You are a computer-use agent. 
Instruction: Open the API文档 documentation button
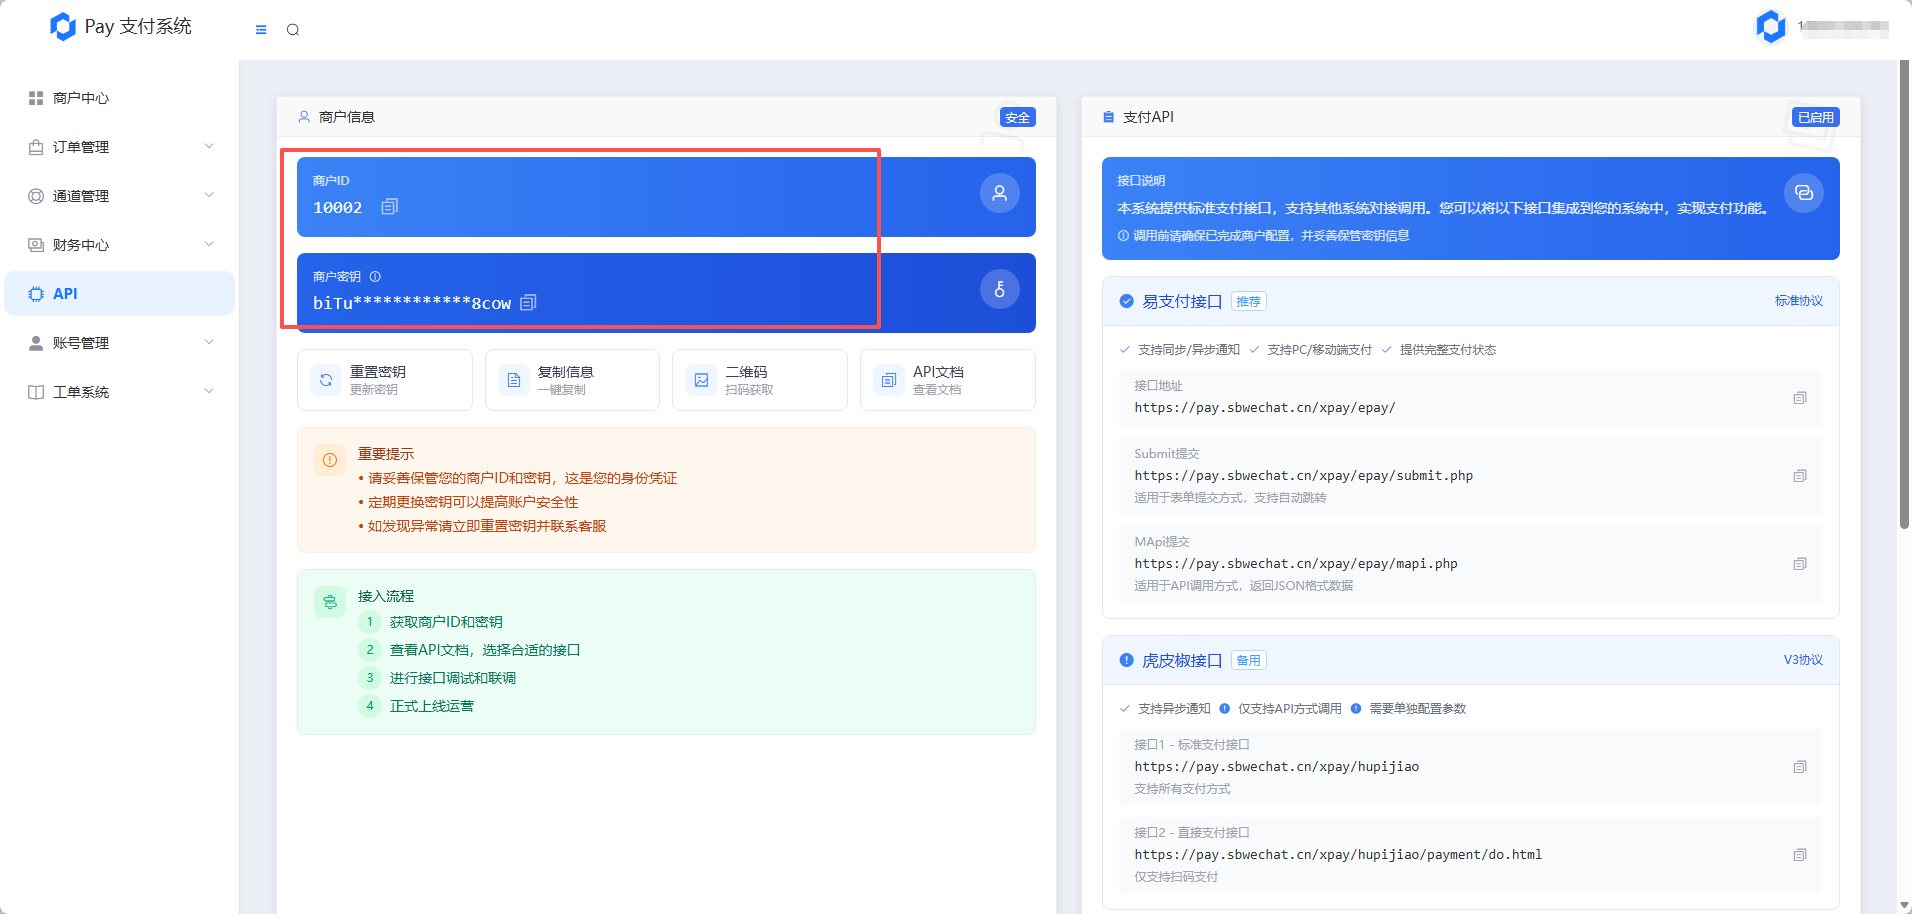[x=947, y=380]
